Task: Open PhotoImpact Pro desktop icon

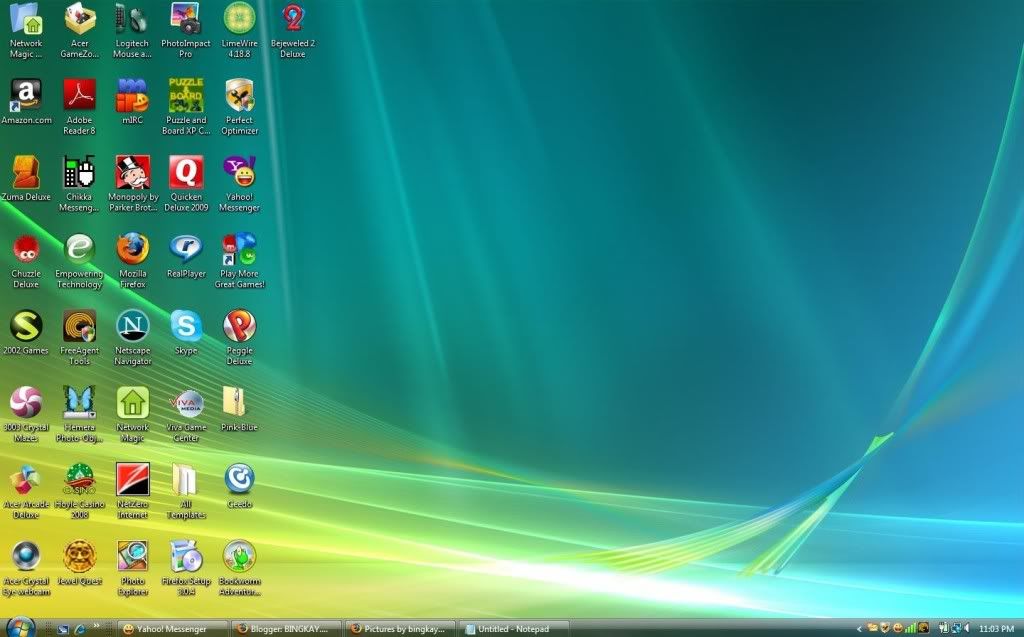Action: pos(186,31)
